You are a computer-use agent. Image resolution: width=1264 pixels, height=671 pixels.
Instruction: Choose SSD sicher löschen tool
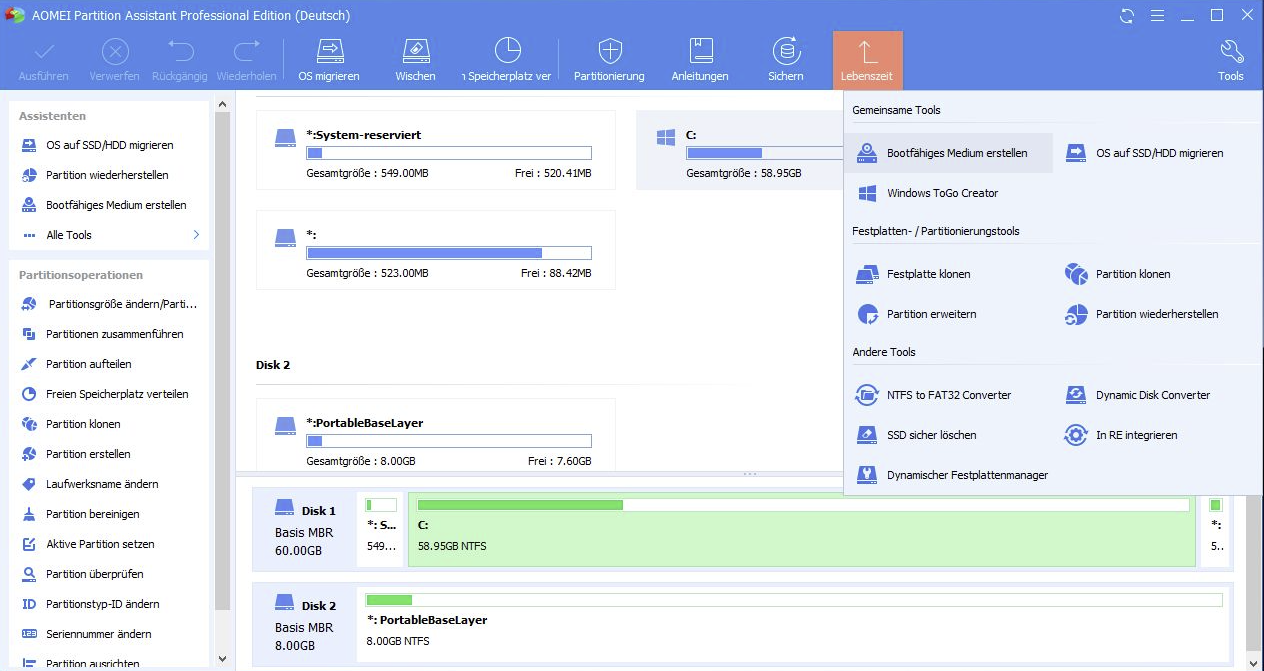[x=930, y=435]
